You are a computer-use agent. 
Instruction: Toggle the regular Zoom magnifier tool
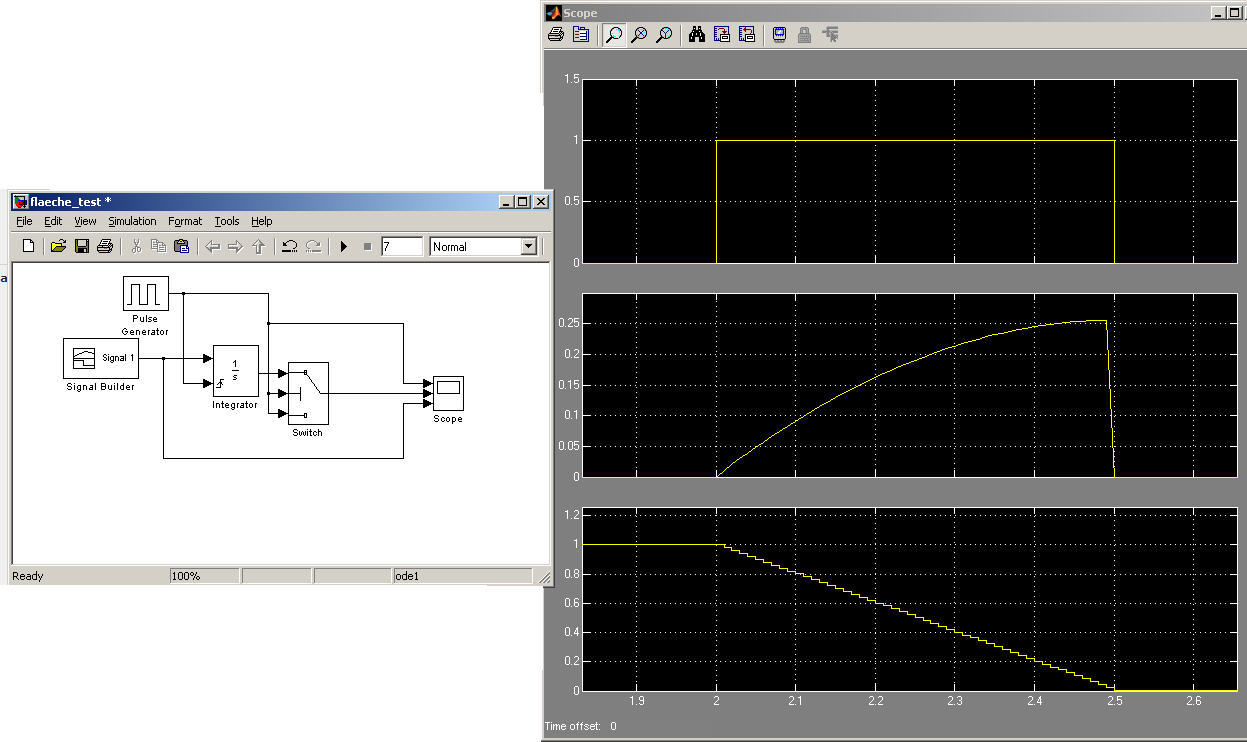(614, 35)
